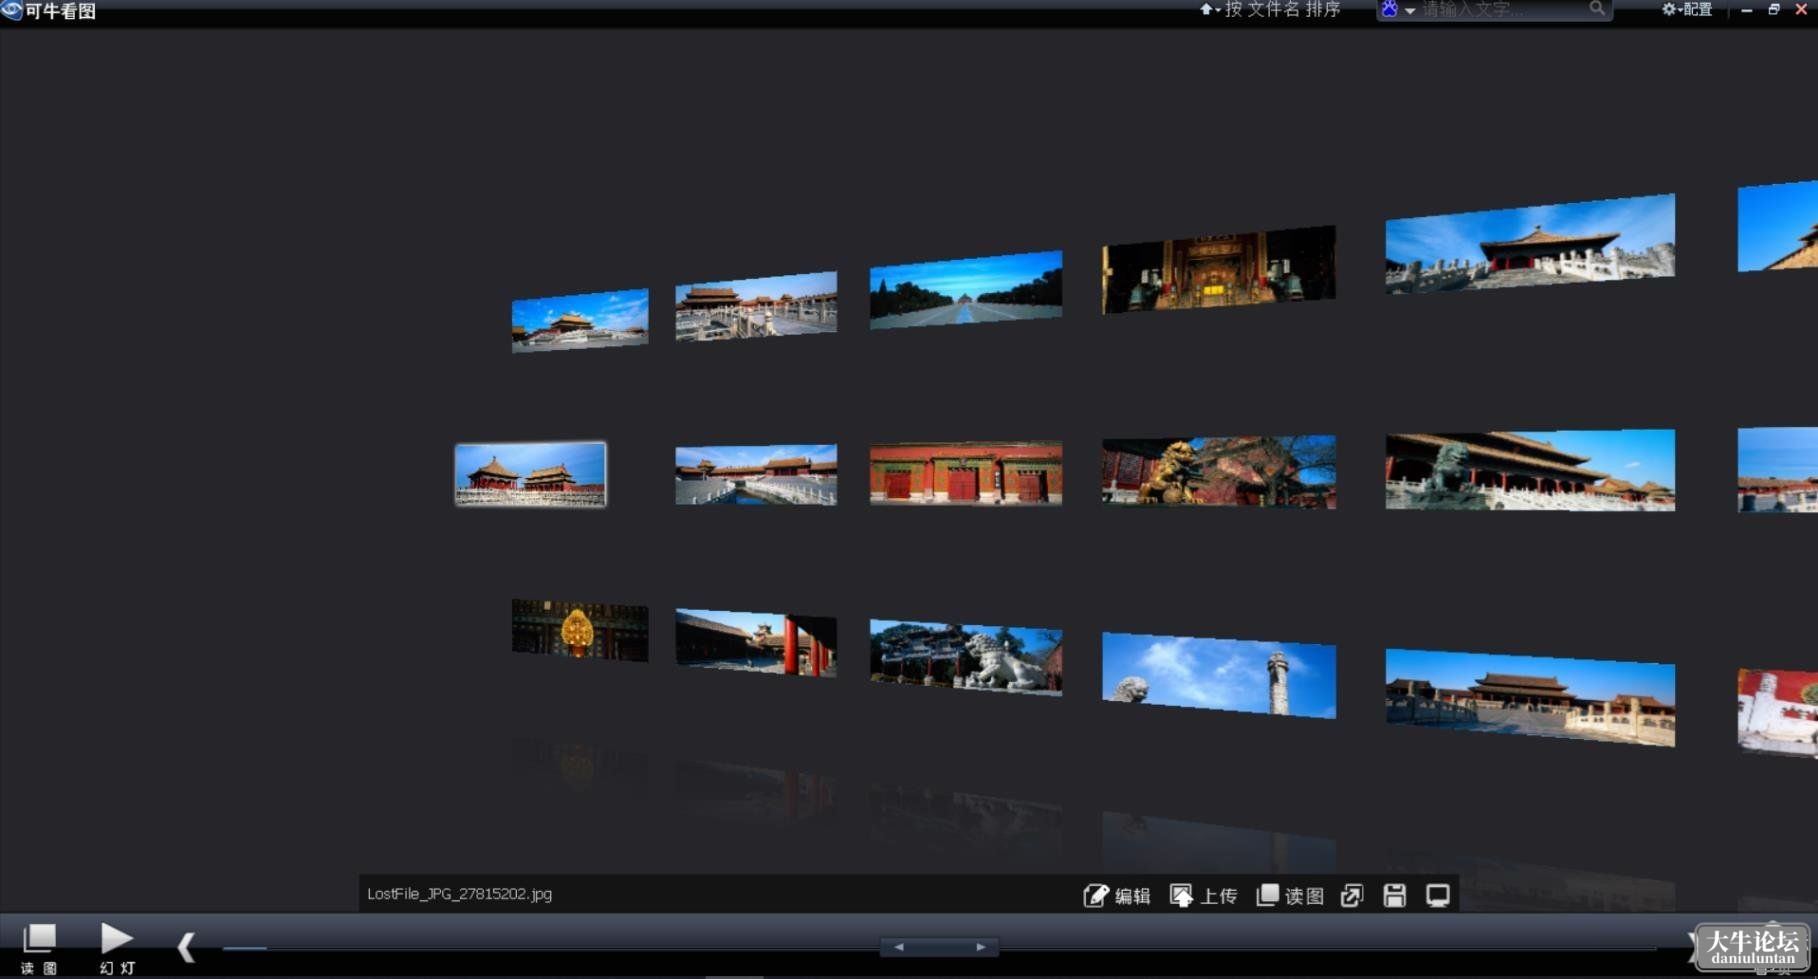Open the 按文件名排序 sort dropdown
Screen dimensions: 1818x979
coord(1270,10)
